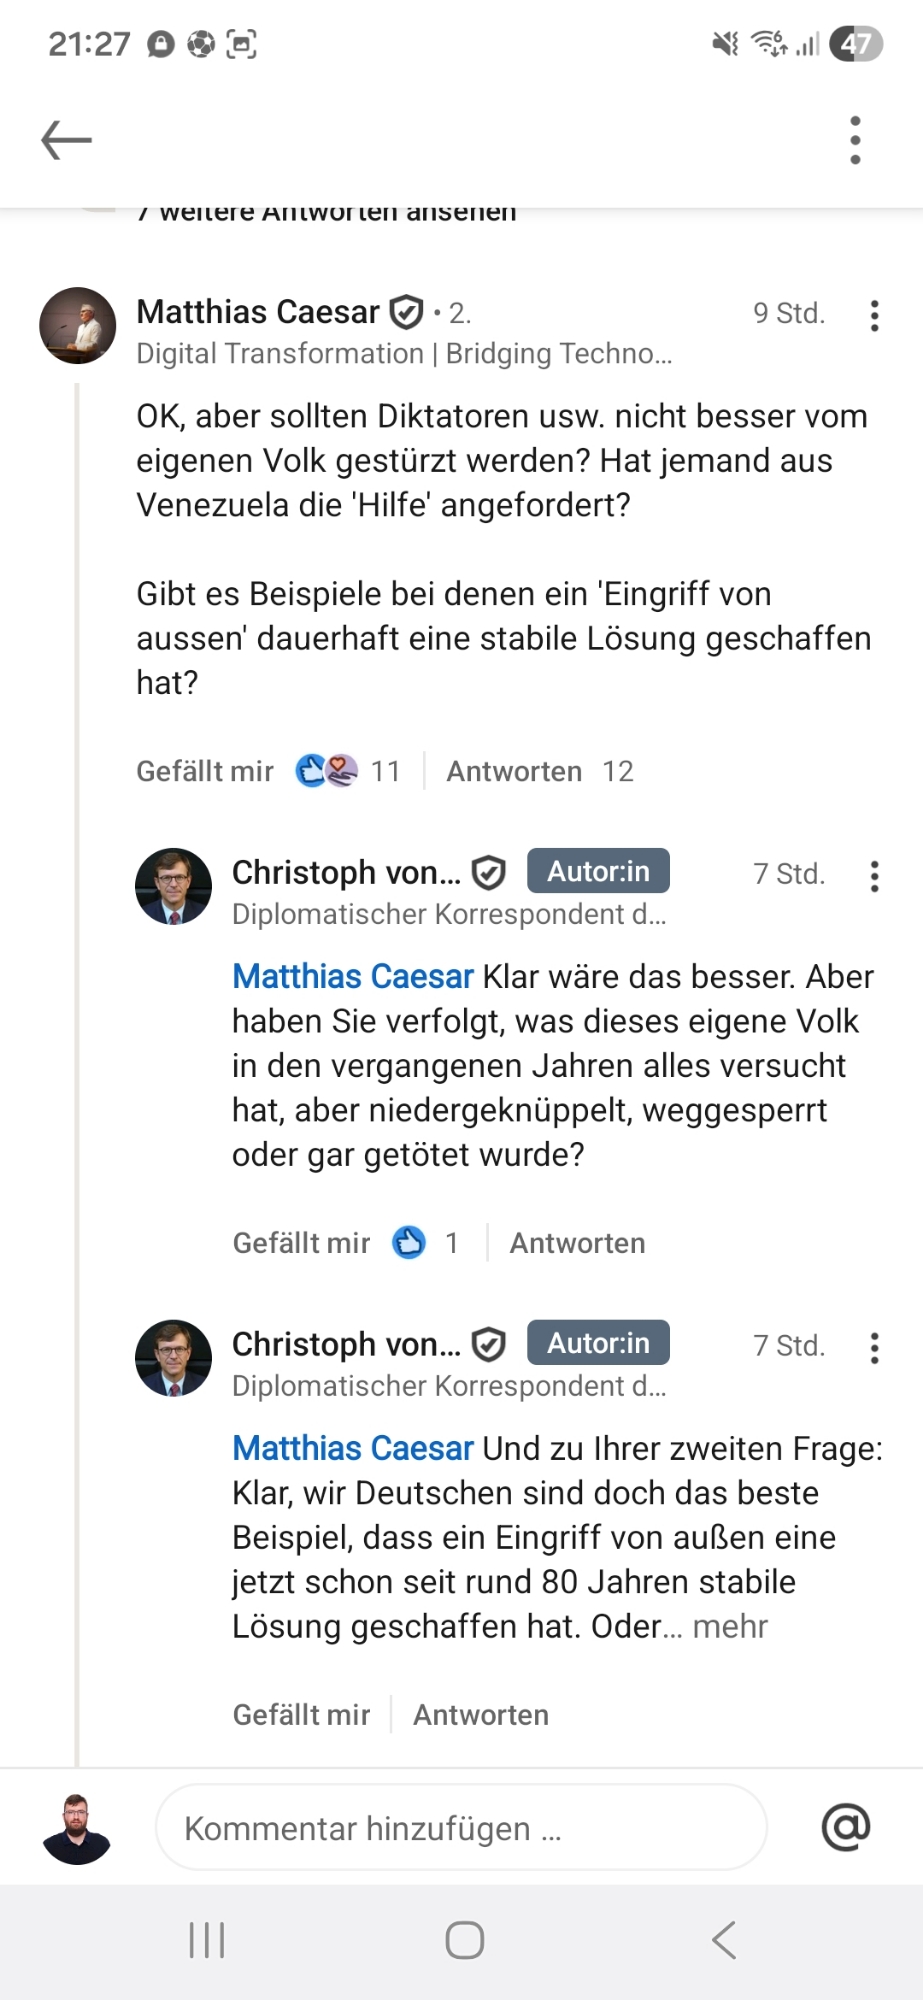This screenshot has width=923, height=2000.
Task: Tap reaction icons on Matthias Caesar's comment
Action: coord(327,771)
